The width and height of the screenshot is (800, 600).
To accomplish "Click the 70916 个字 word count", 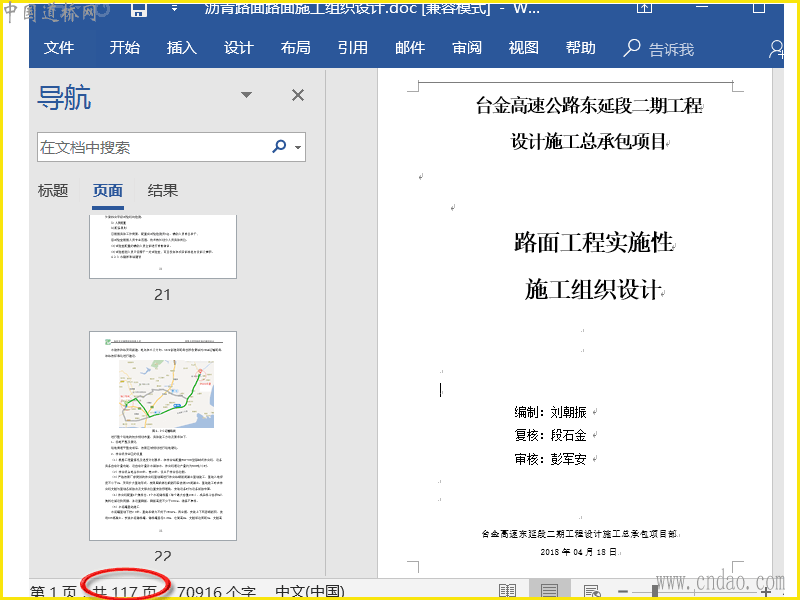I will (x=216, y=592).
